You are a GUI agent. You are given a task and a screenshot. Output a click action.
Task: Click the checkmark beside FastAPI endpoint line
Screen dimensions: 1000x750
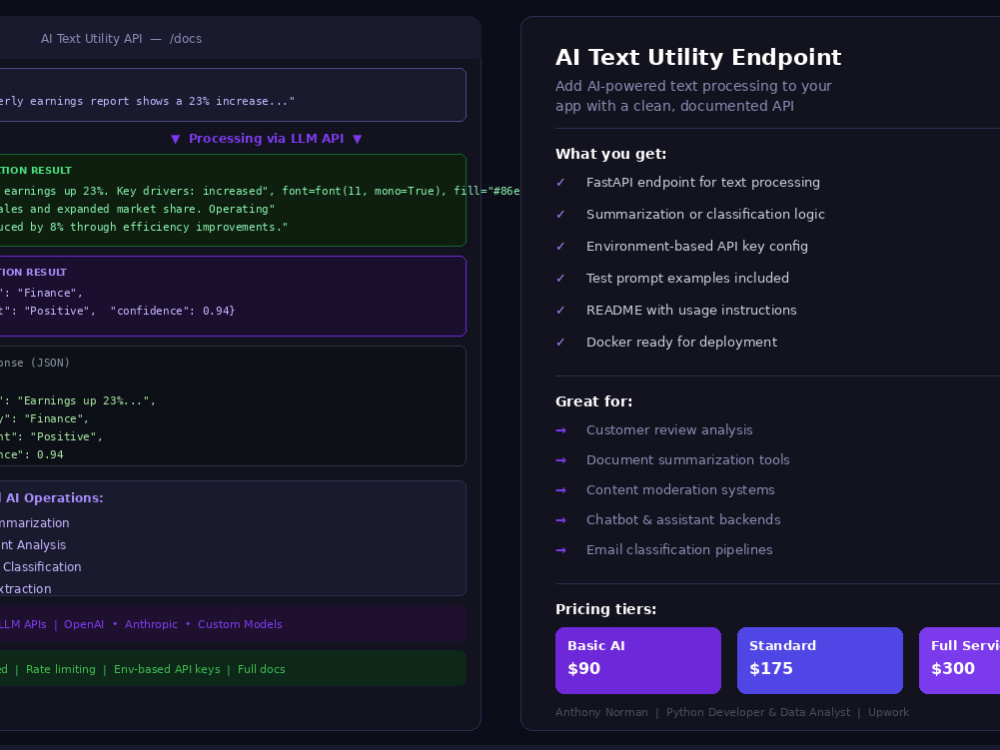click(561, 182)
